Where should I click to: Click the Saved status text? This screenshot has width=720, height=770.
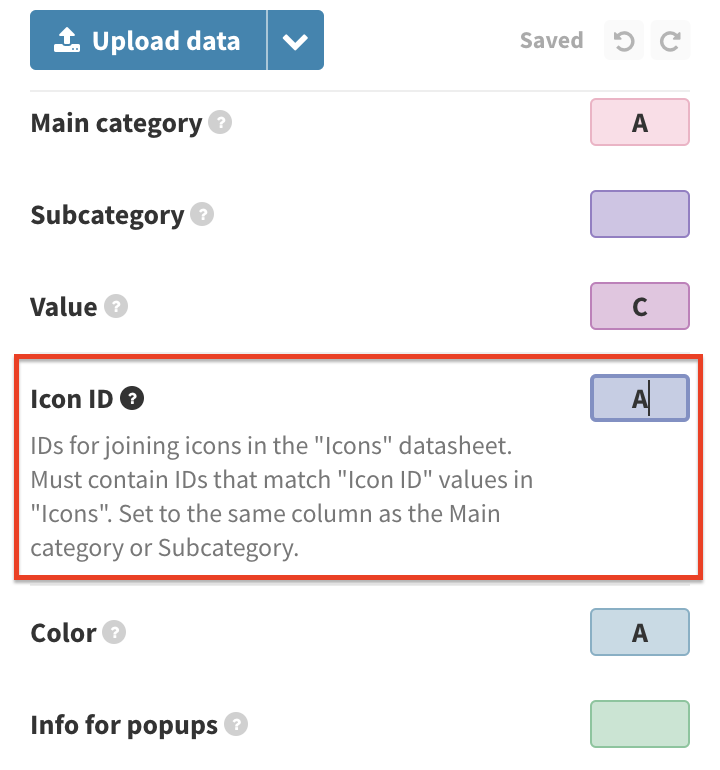pyautogui.click(x=552, y=40)
